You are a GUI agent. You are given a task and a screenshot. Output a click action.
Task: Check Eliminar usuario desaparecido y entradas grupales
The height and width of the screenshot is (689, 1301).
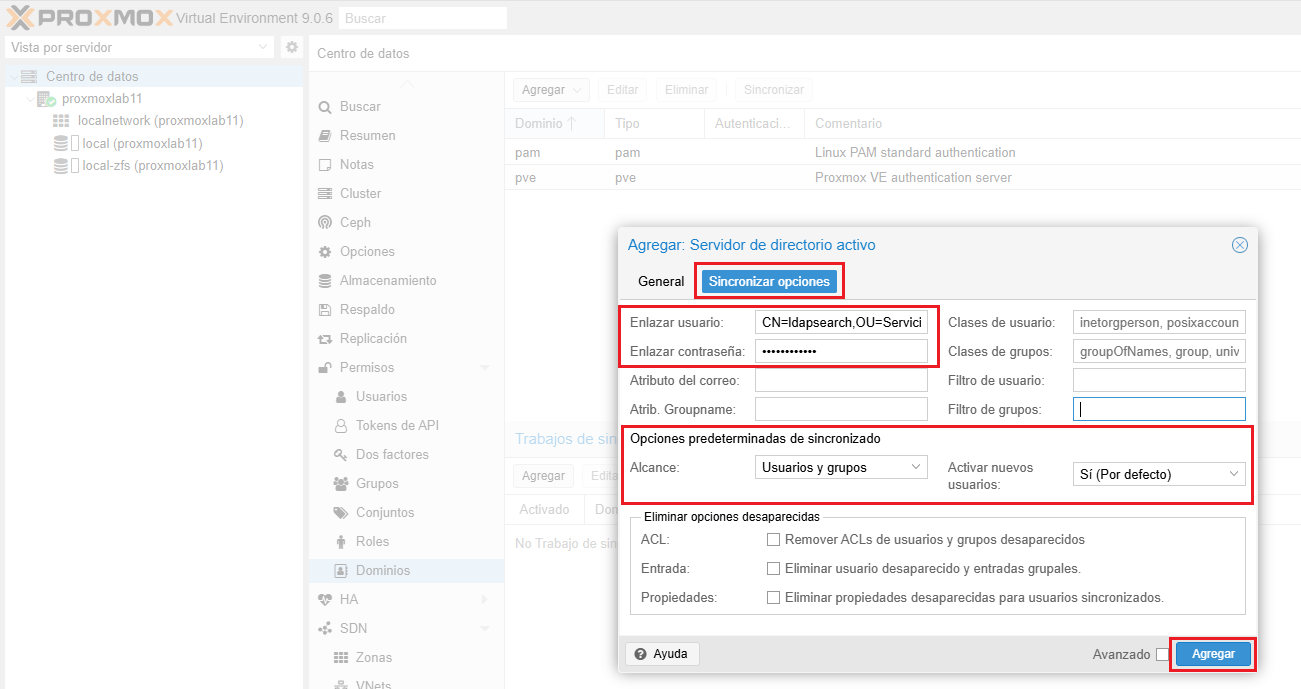(773, 568)
